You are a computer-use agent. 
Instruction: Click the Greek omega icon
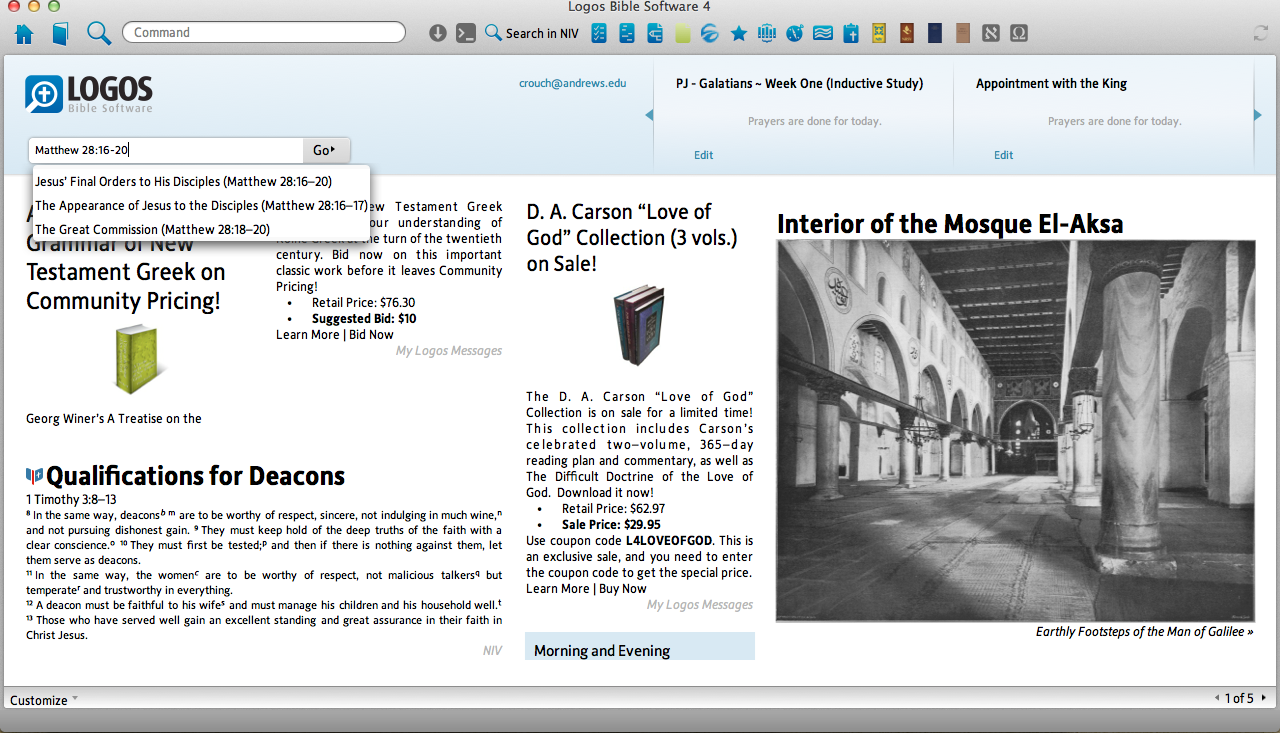pos(1019,34)
